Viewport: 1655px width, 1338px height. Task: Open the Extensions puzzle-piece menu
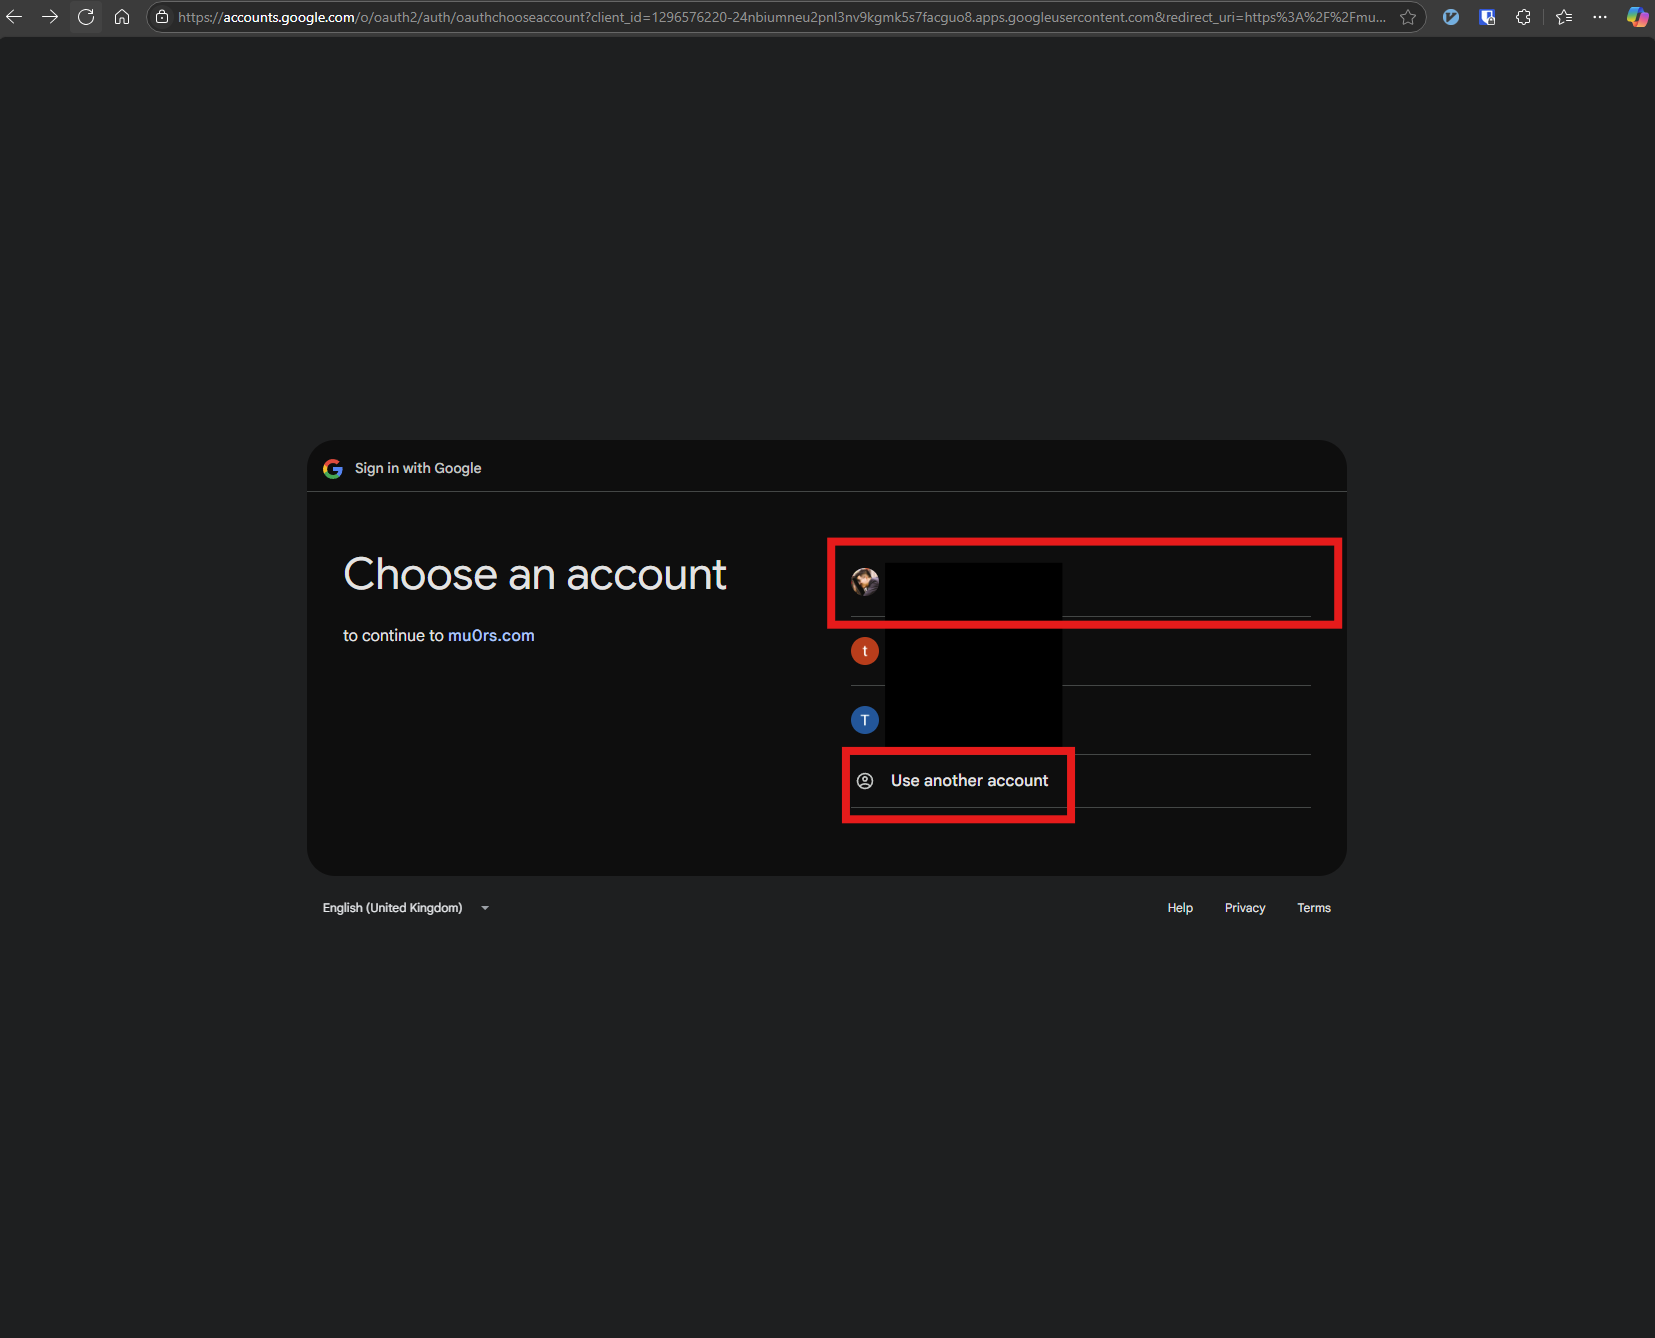[x=1523, y=17]
